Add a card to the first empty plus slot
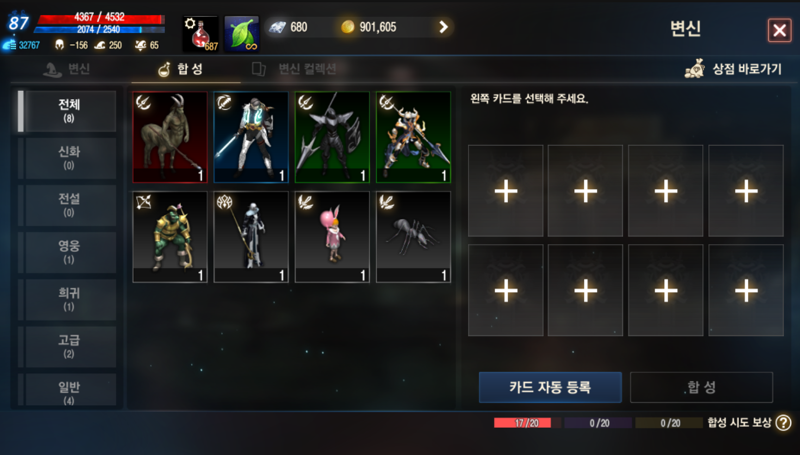800x455 pixels. pyautogui.click(x=506, y=191)
